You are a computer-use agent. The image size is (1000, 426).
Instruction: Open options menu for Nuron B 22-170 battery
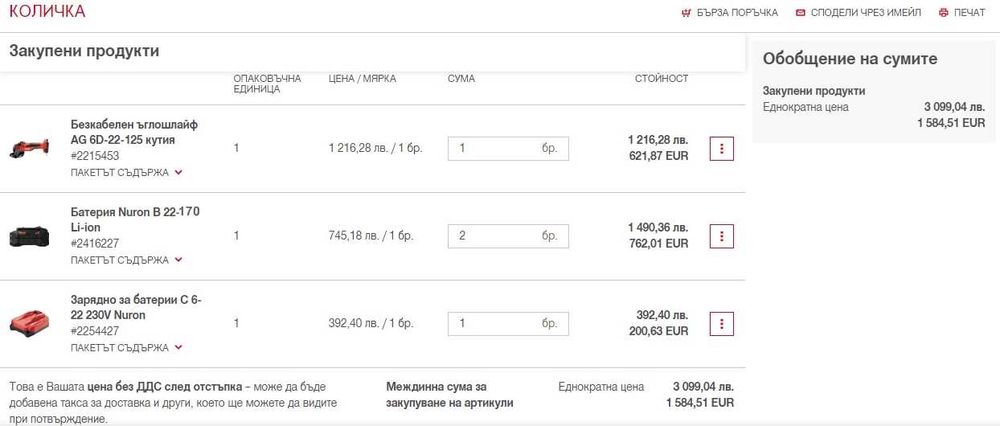pyautogui.click(x=721, y=236)
